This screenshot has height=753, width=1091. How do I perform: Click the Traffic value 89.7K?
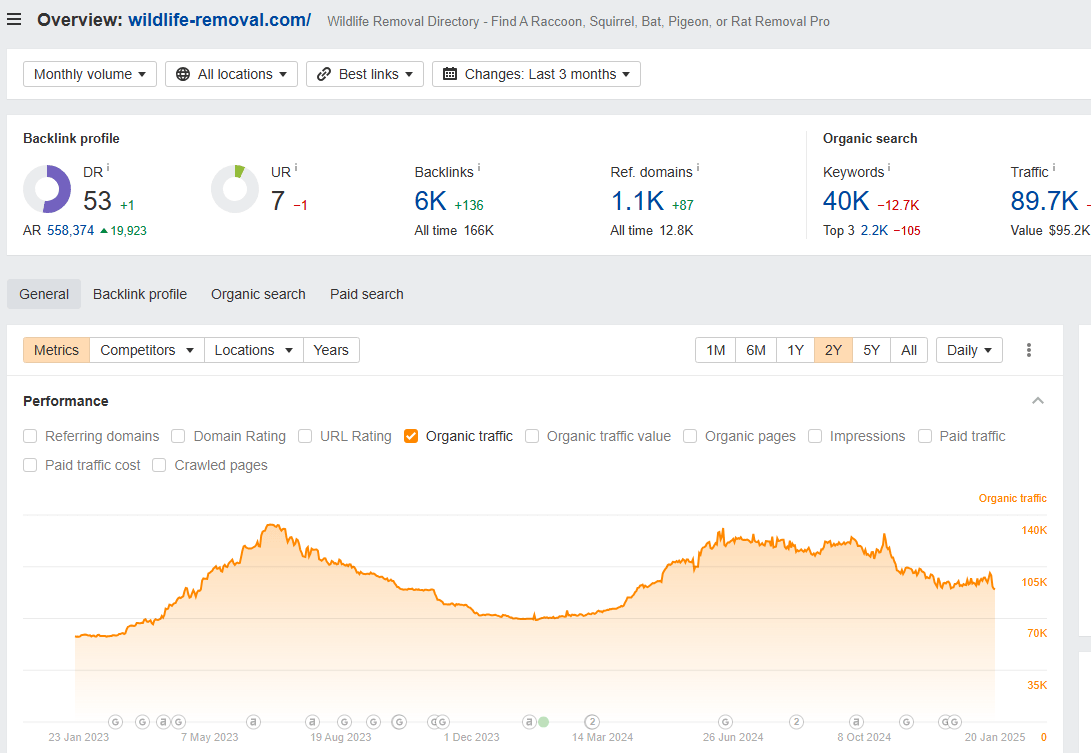1044,201
